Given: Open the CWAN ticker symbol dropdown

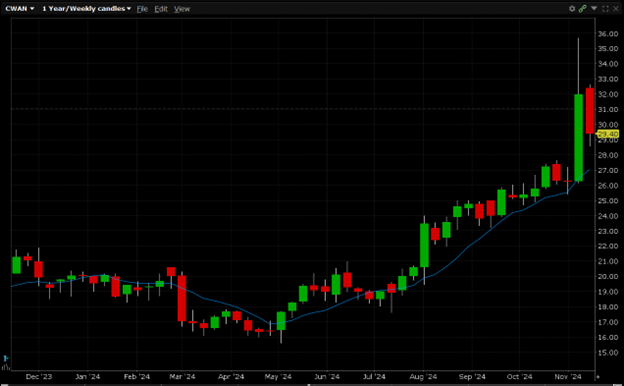Looking at the screenshot, I should tap(20, 8).
